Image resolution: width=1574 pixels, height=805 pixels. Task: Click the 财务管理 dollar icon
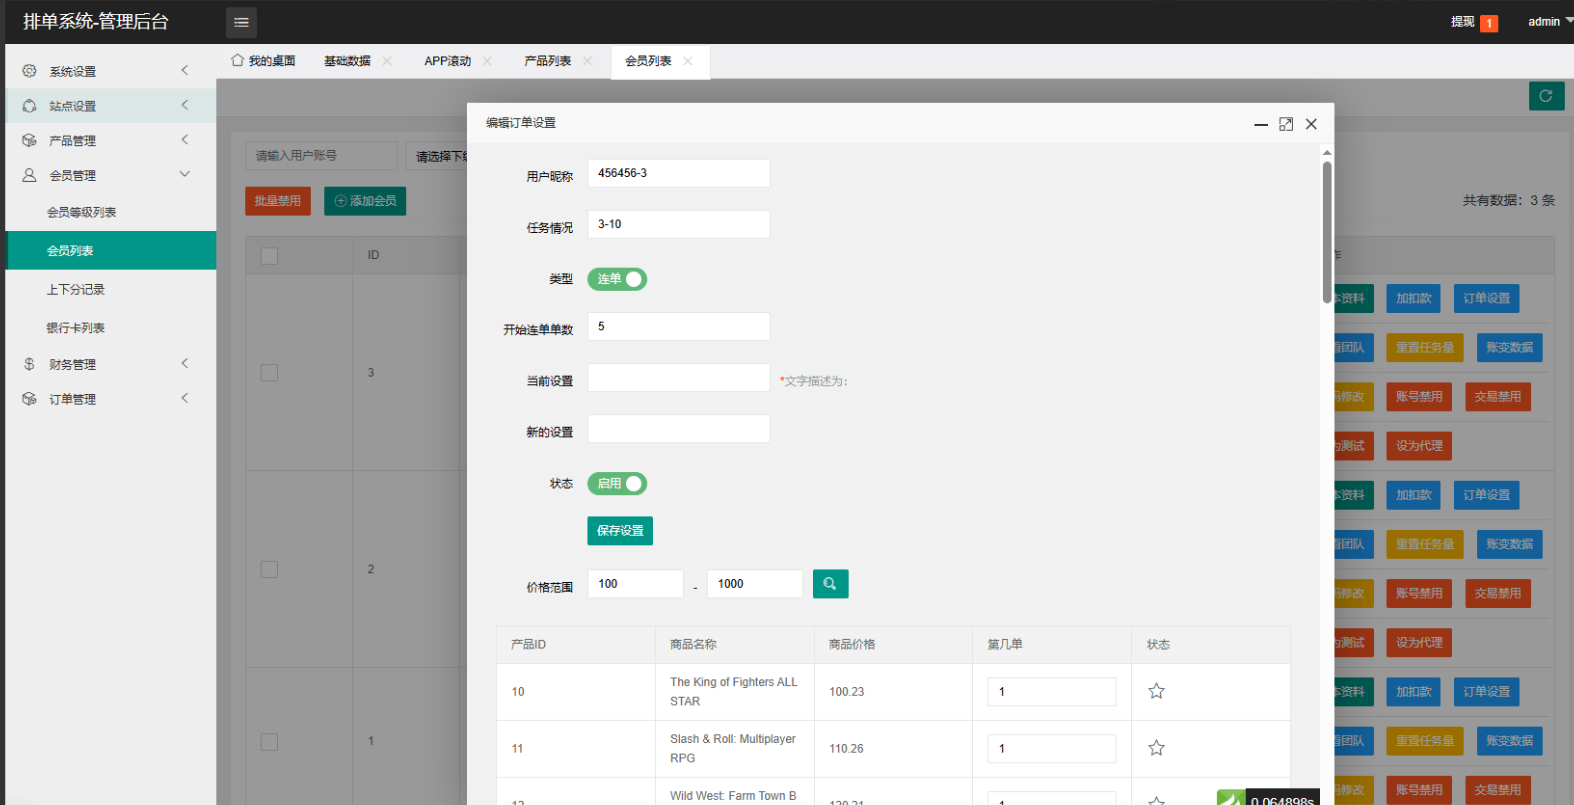tap(29, 364)
